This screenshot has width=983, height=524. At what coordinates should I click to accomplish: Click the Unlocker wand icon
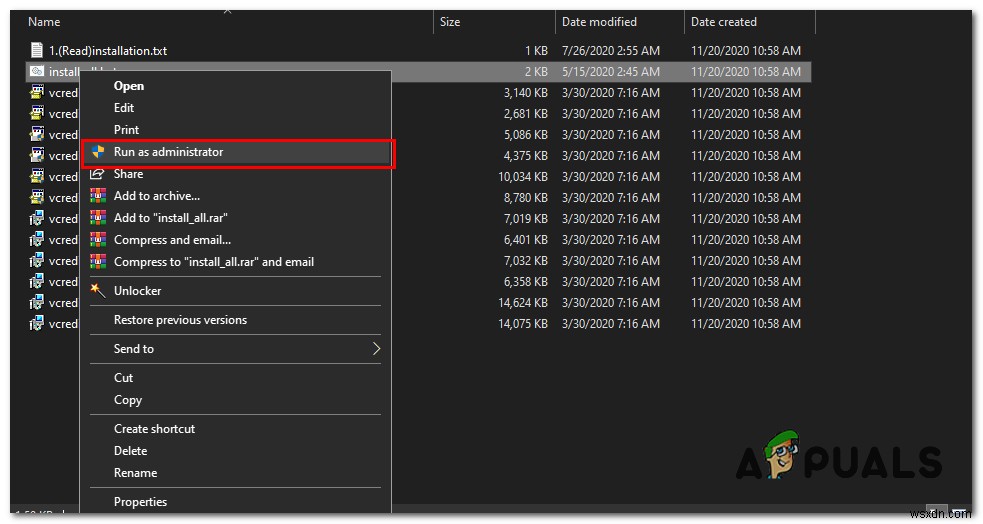pos(98,291)
